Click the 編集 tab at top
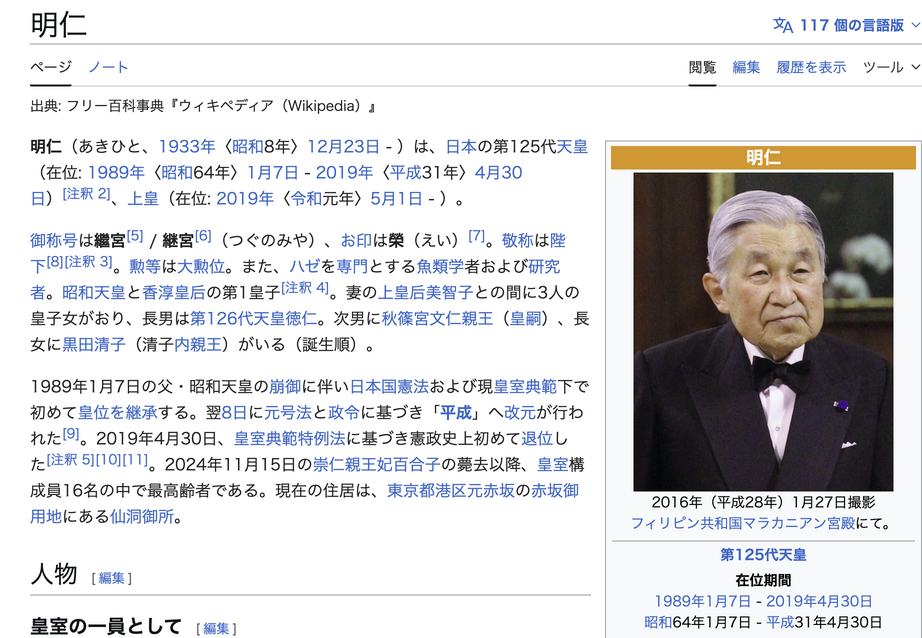 tap(746, 67)
